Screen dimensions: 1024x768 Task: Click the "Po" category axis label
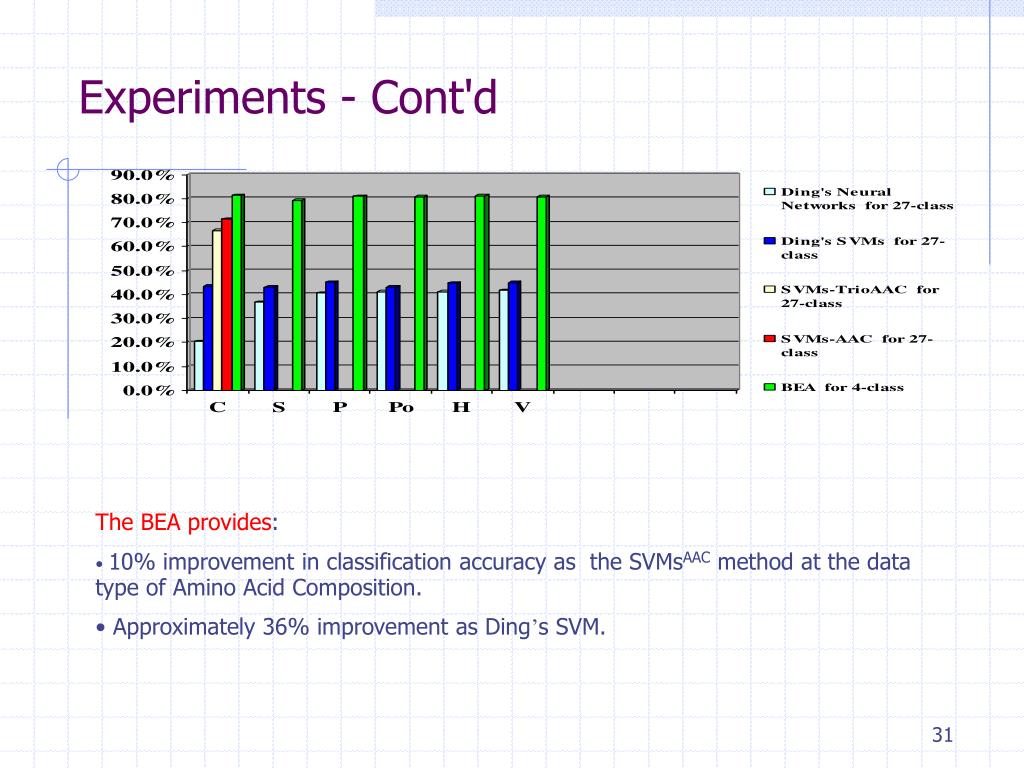pyautogui.click(x=401, y=408)
